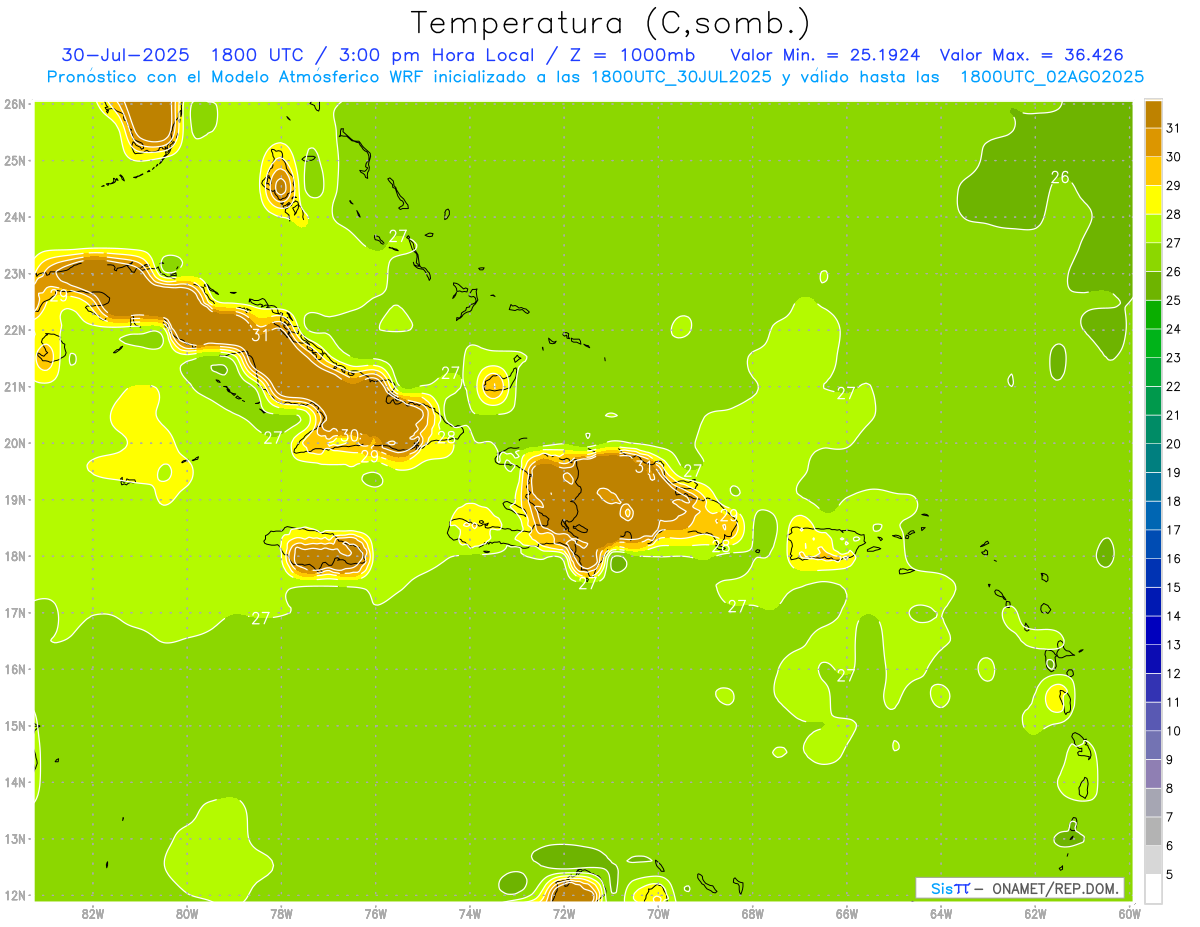1200x927 pixels.
Task: Click legend swatch between 26 and 27
Action: [1153, 257]
